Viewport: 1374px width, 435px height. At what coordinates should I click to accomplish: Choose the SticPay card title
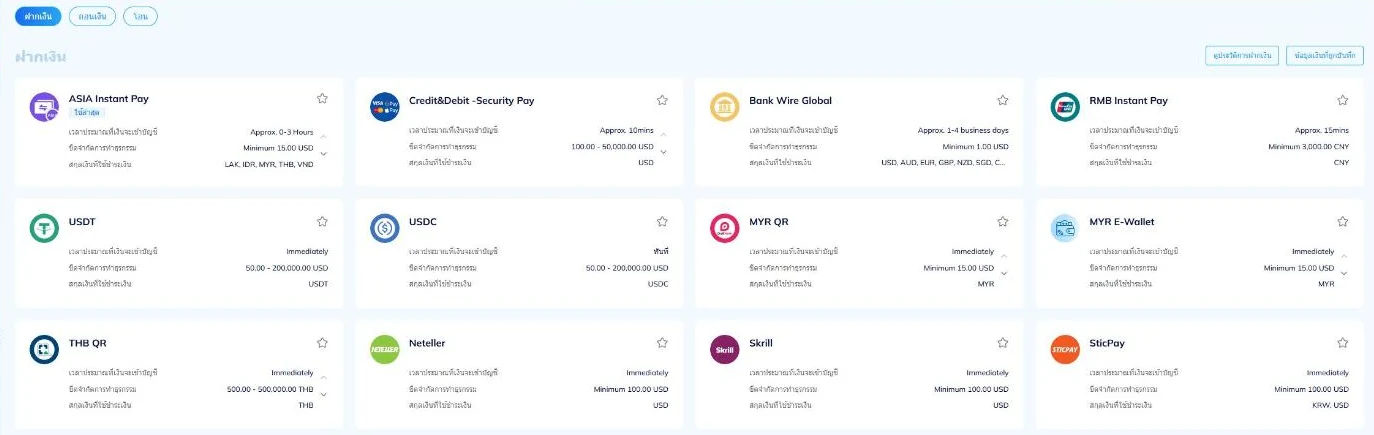tap(1107, 342)
